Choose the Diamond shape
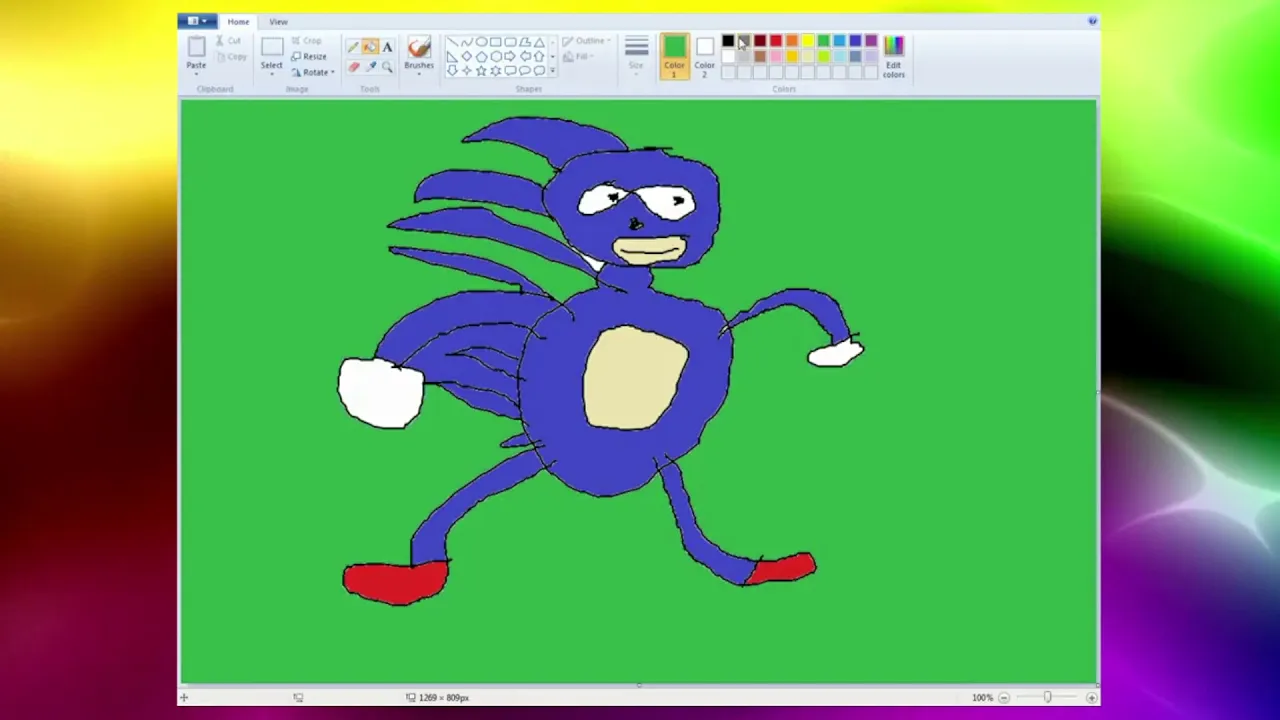1280x720 pixels. point(467,56)
